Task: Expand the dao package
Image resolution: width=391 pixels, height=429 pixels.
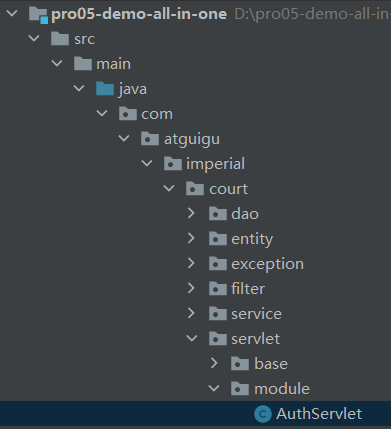Action: pyautogui.click(x=191, y=213)
